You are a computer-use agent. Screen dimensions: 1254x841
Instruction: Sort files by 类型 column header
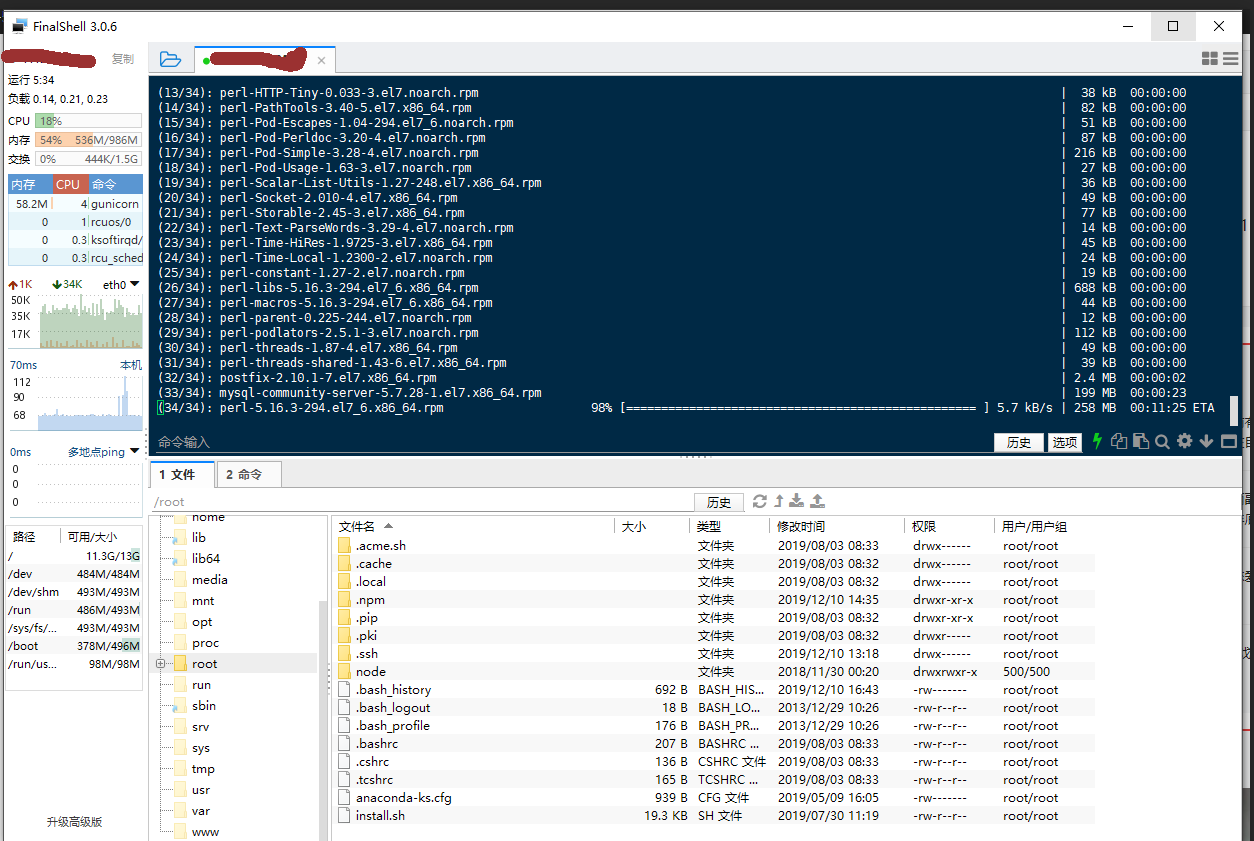pos(730,526)
